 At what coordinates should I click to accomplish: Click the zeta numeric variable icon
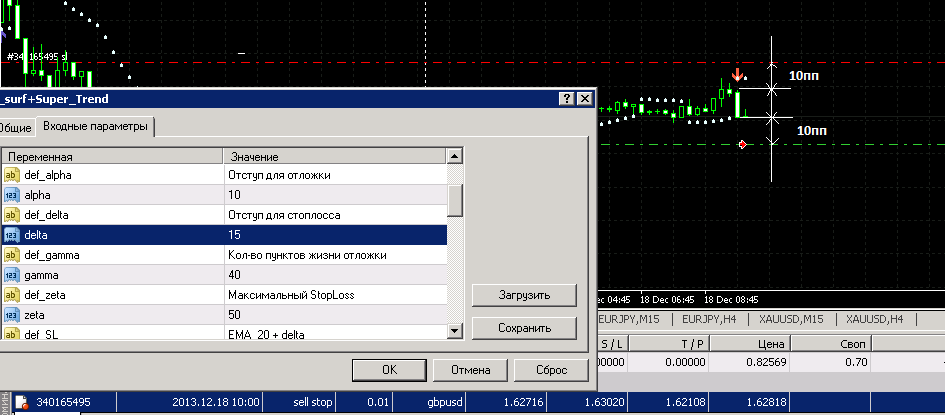pos(11,315)
